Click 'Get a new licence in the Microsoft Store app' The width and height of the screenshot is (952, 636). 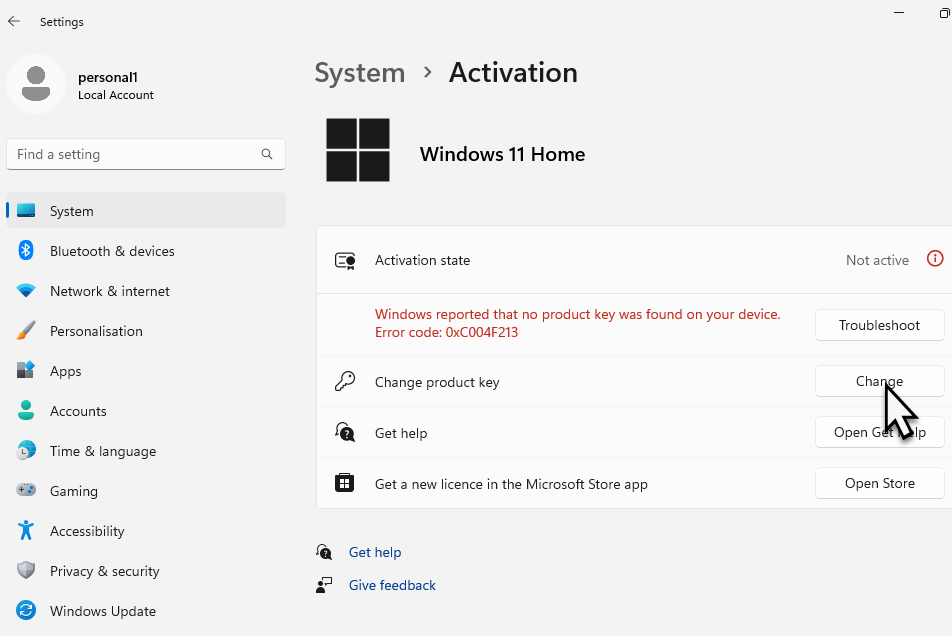pyautogui.click(x=511, y=484)
